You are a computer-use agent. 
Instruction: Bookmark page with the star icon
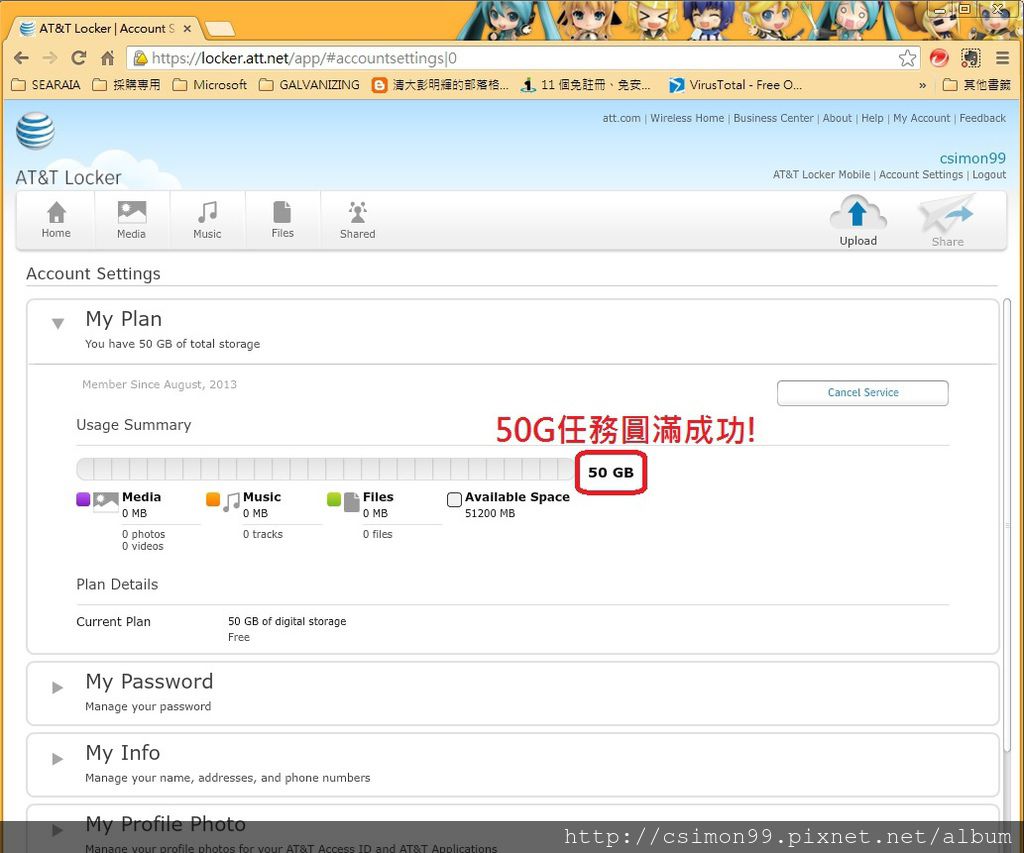click(x=907, y=58)
